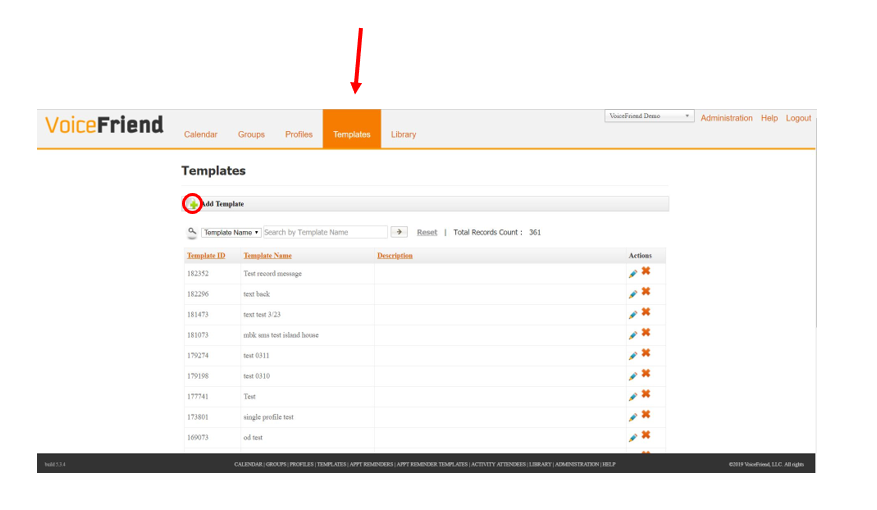
Task: Click footer APPT REMINDERS link
Action: pos(371,464)
